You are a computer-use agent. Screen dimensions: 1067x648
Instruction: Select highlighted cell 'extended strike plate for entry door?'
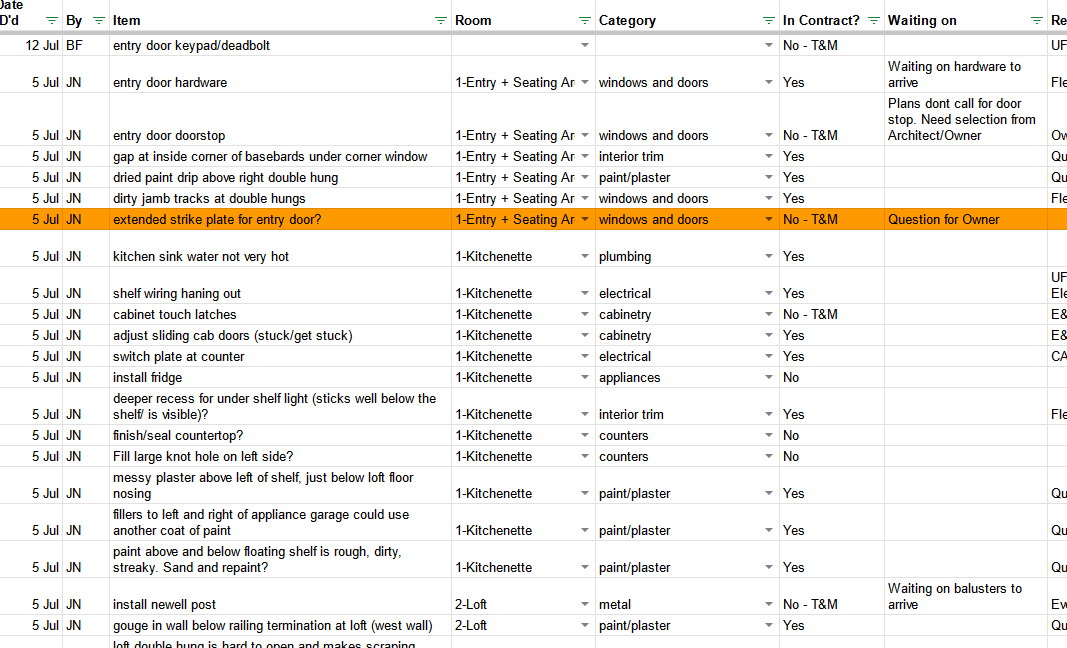(x=280, y=219)
